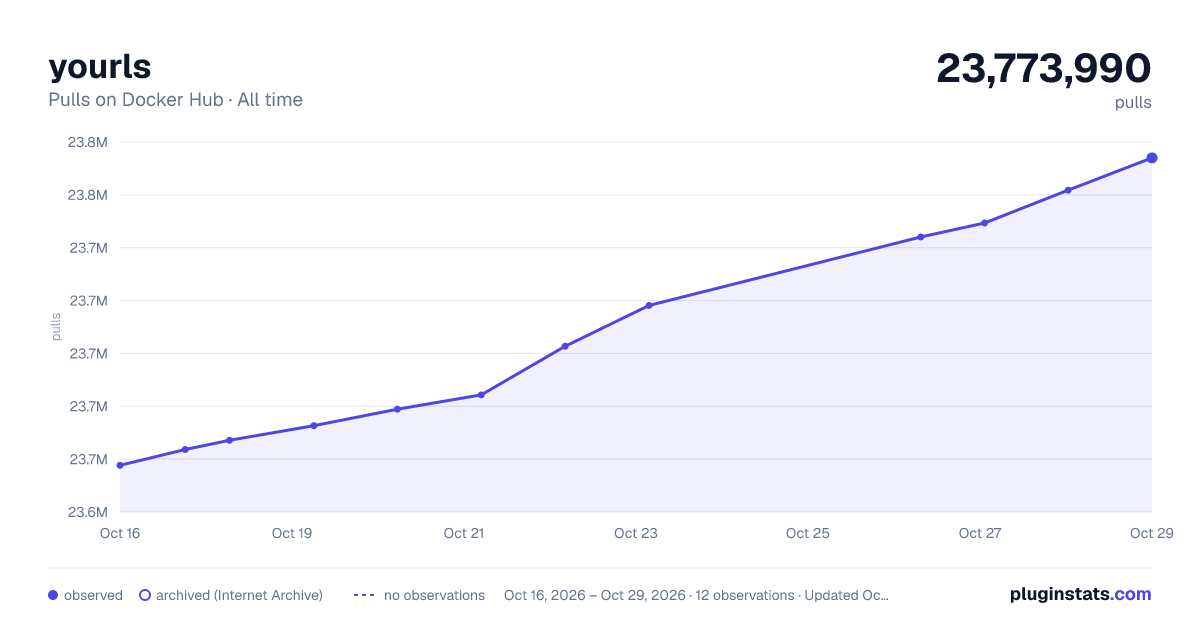The height and width of the screenshot is (630, 1200).
Task: Click the 'Oct 27' x-axis label
Action: point(980,533)
